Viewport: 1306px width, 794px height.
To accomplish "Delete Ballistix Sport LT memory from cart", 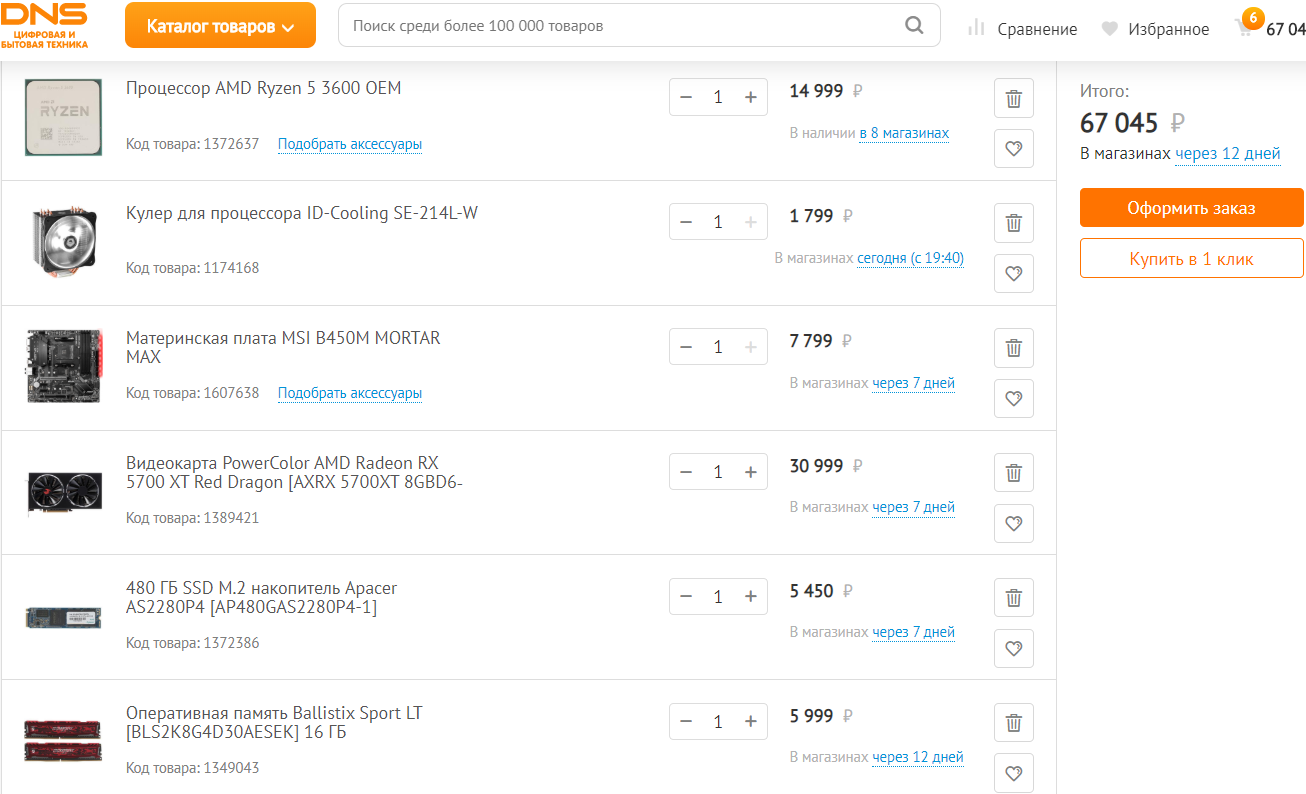I will pos(1014,723).
